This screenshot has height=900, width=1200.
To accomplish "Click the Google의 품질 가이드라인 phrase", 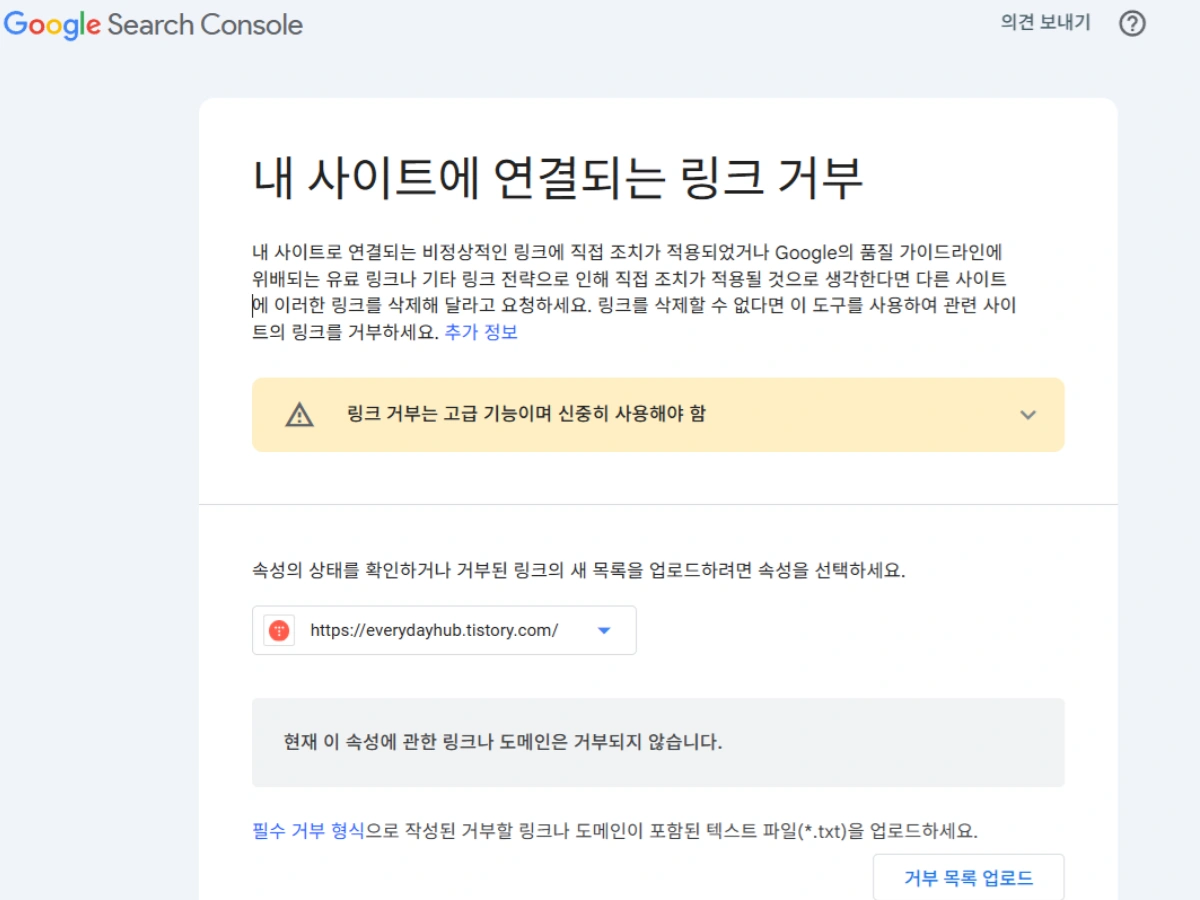I will point(888,252).
